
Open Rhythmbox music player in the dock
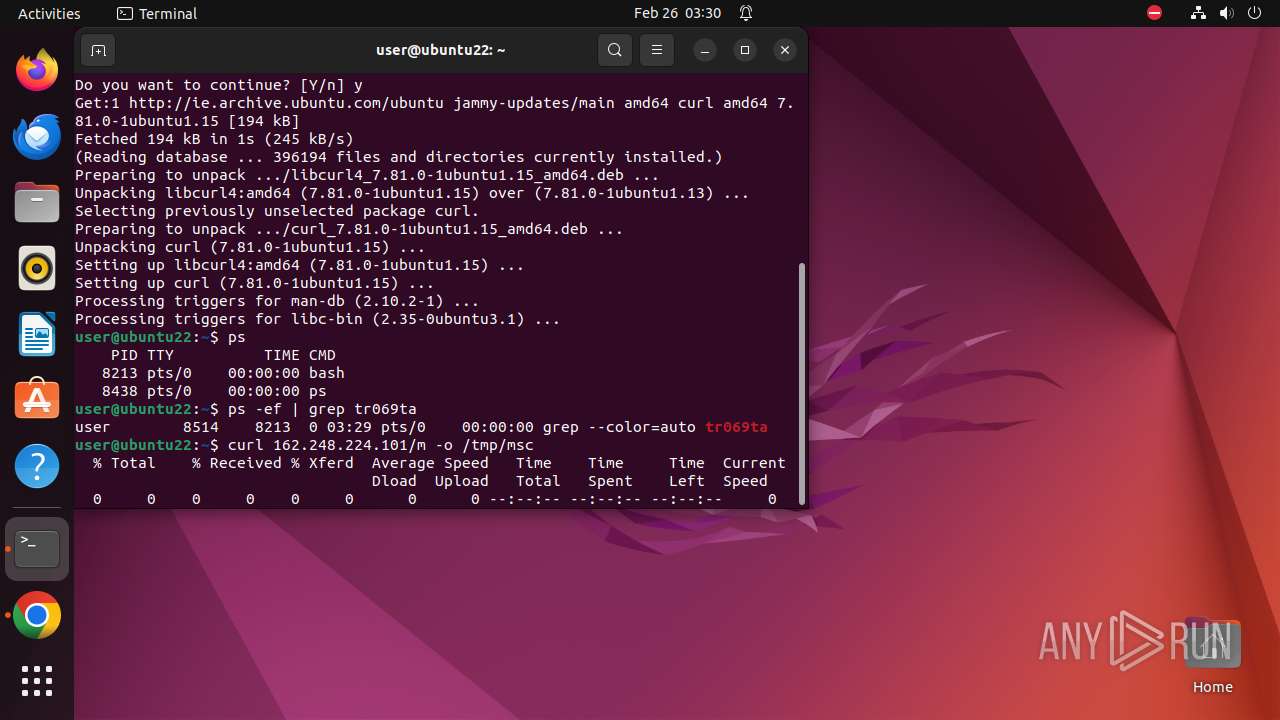[37, 268]
